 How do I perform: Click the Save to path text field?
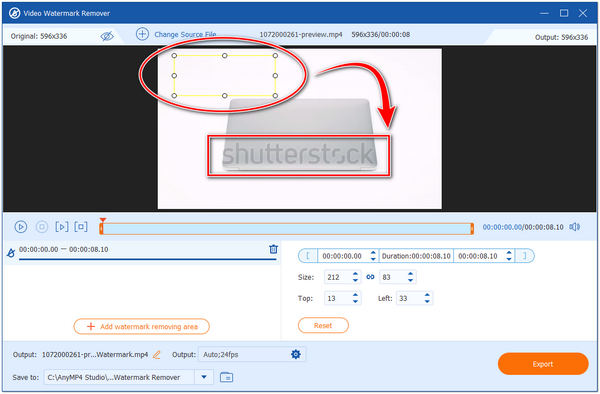click(119, 377)
